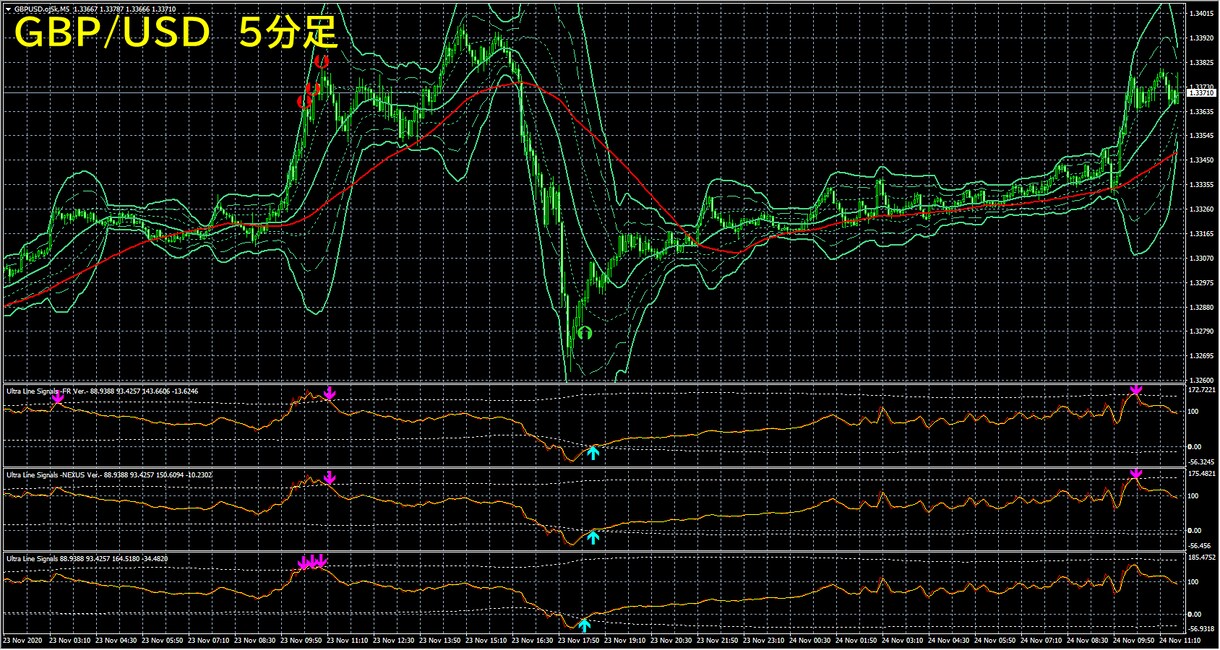Click the 1.32790 price axis label

[x=1202, y=331]
